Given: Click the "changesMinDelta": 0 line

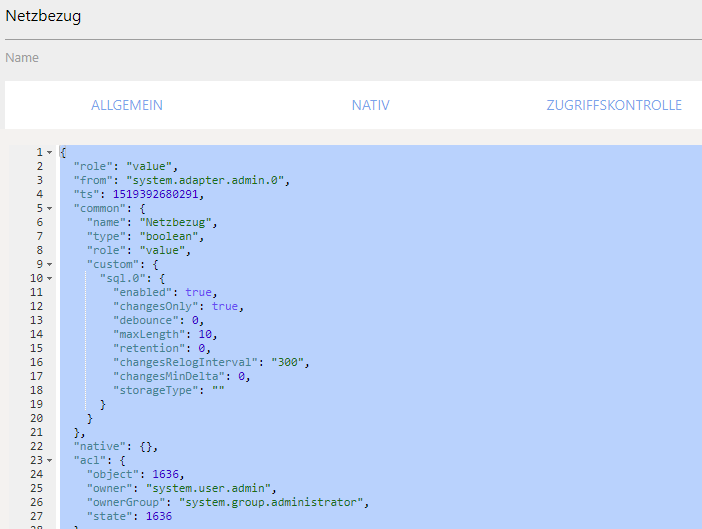Looking at the screenshot, I should 182,376.
